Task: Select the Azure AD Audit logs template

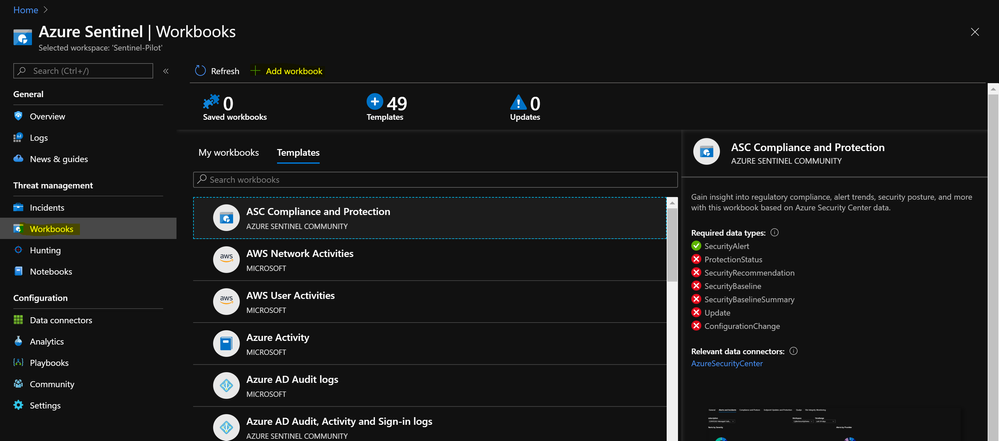Action: point(430,386)
